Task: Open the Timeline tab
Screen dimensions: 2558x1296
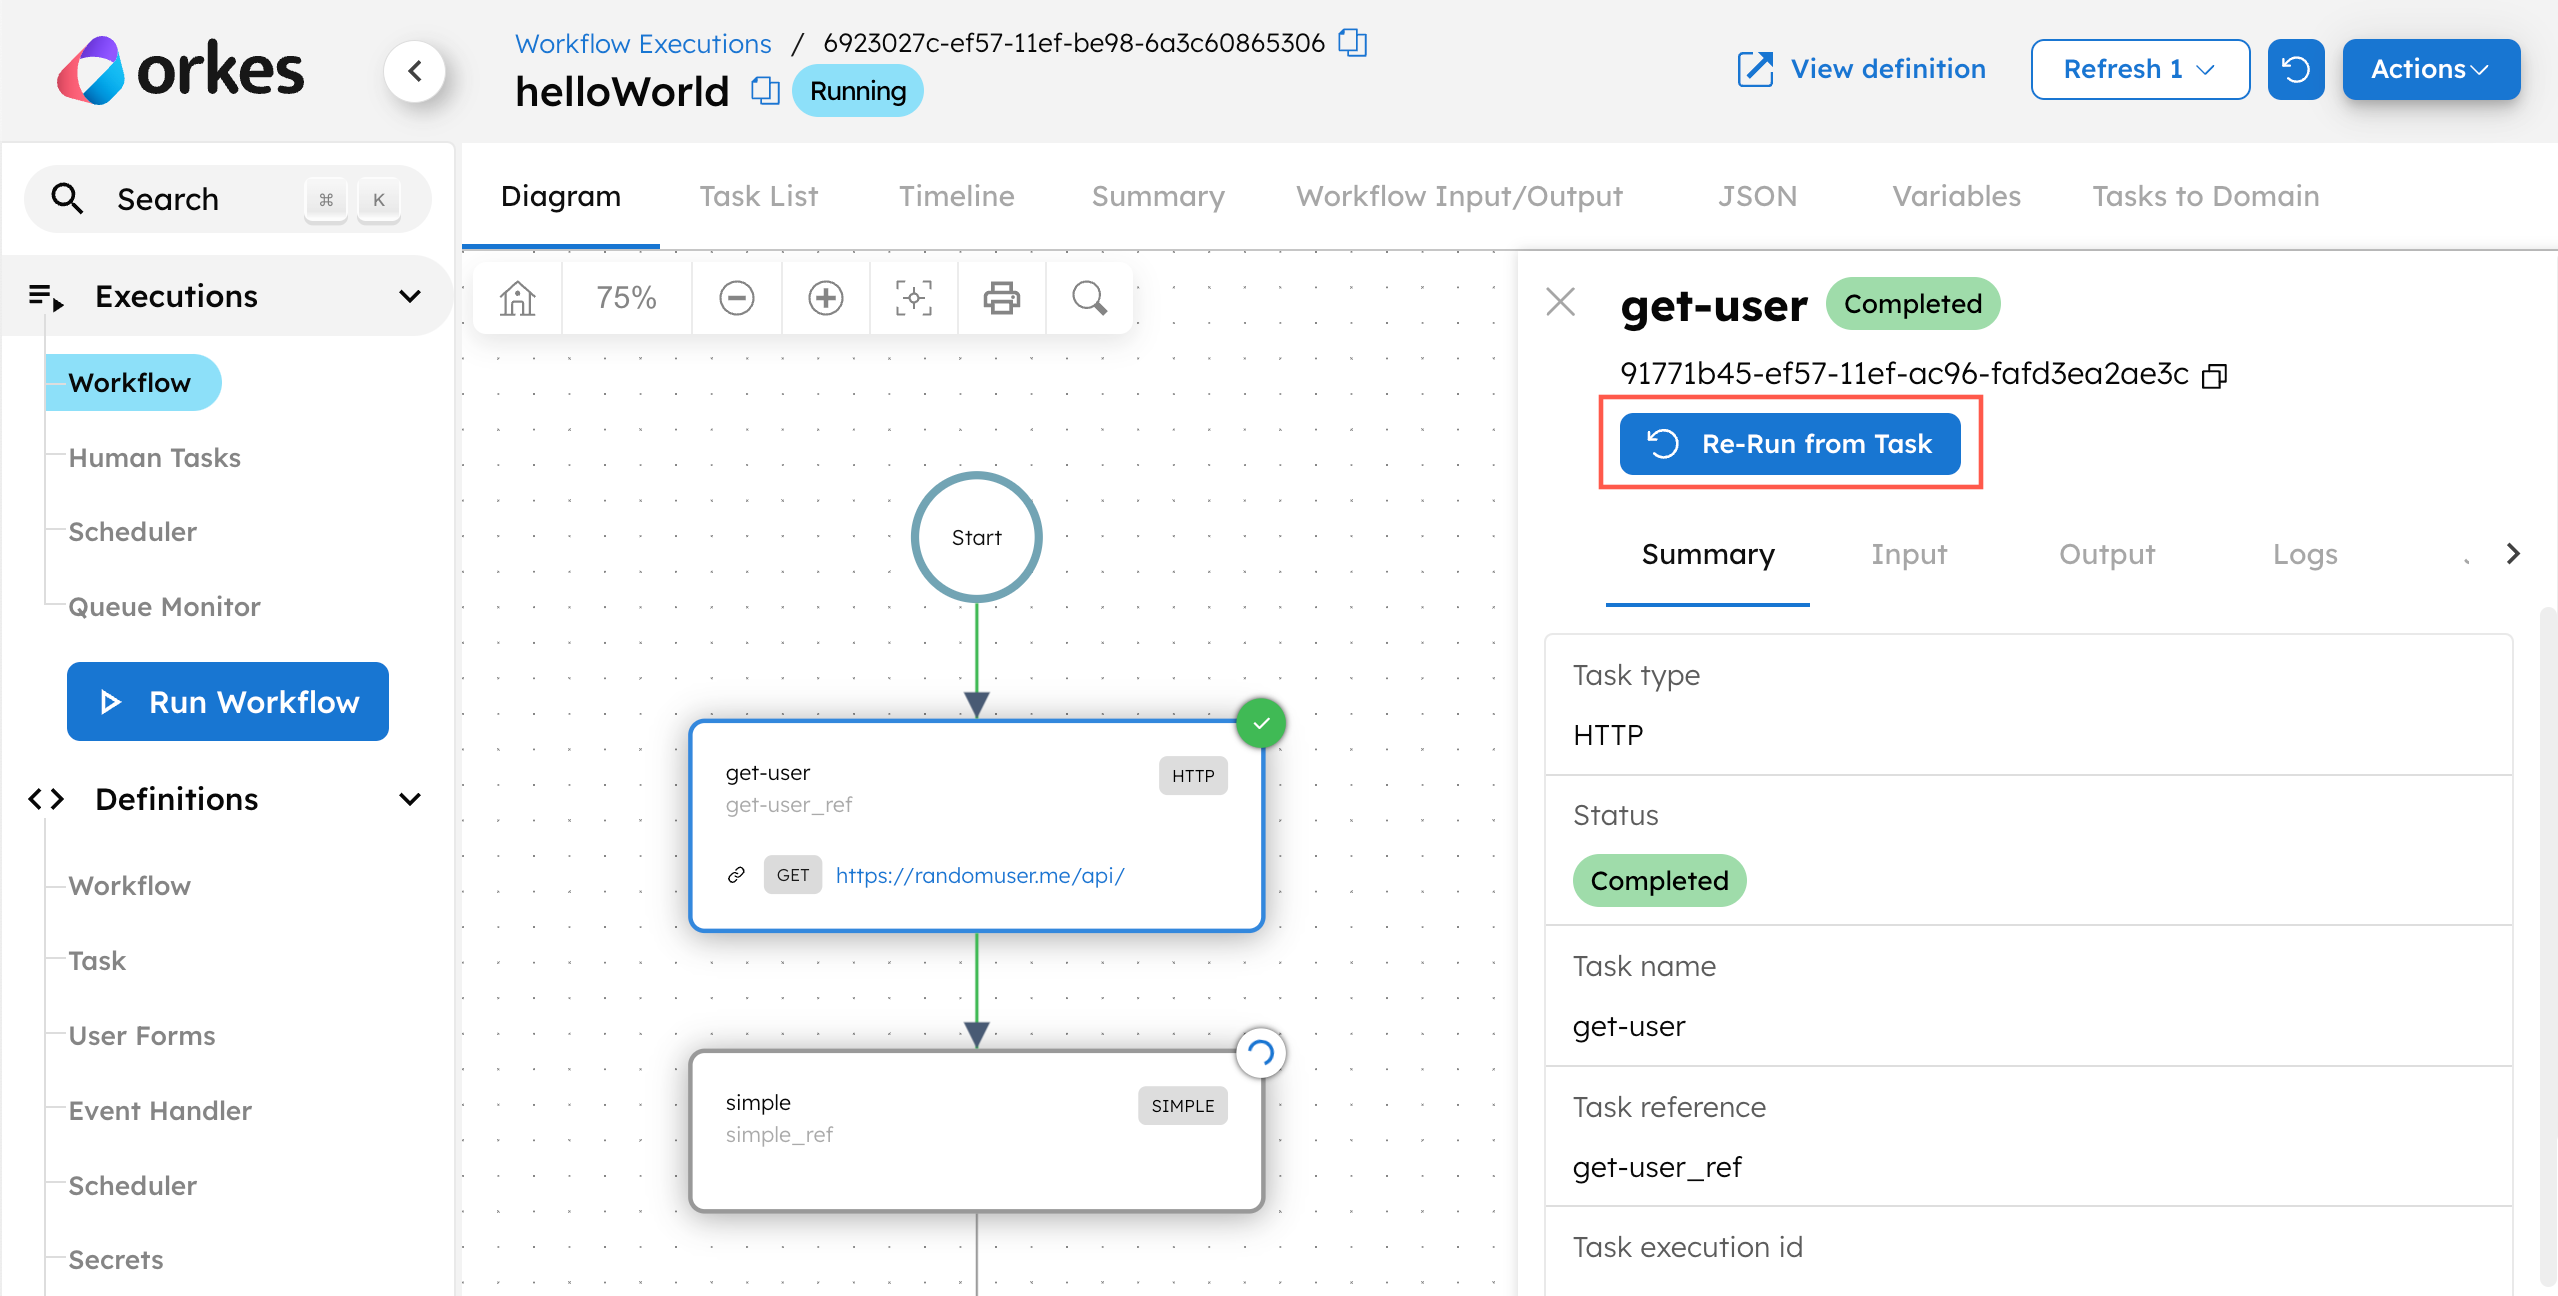Action: (956, 196)
